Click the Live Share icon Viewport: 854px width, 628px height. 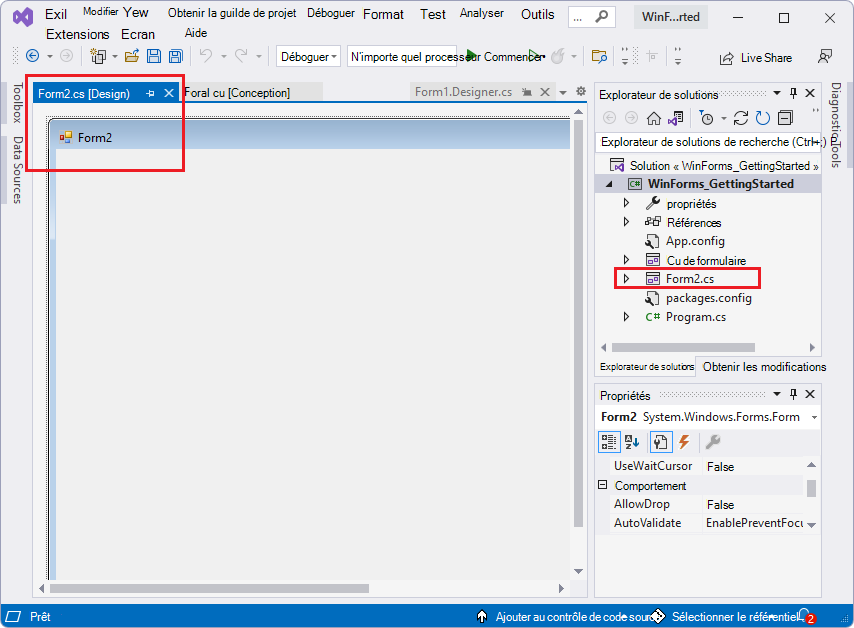point(727,58)
